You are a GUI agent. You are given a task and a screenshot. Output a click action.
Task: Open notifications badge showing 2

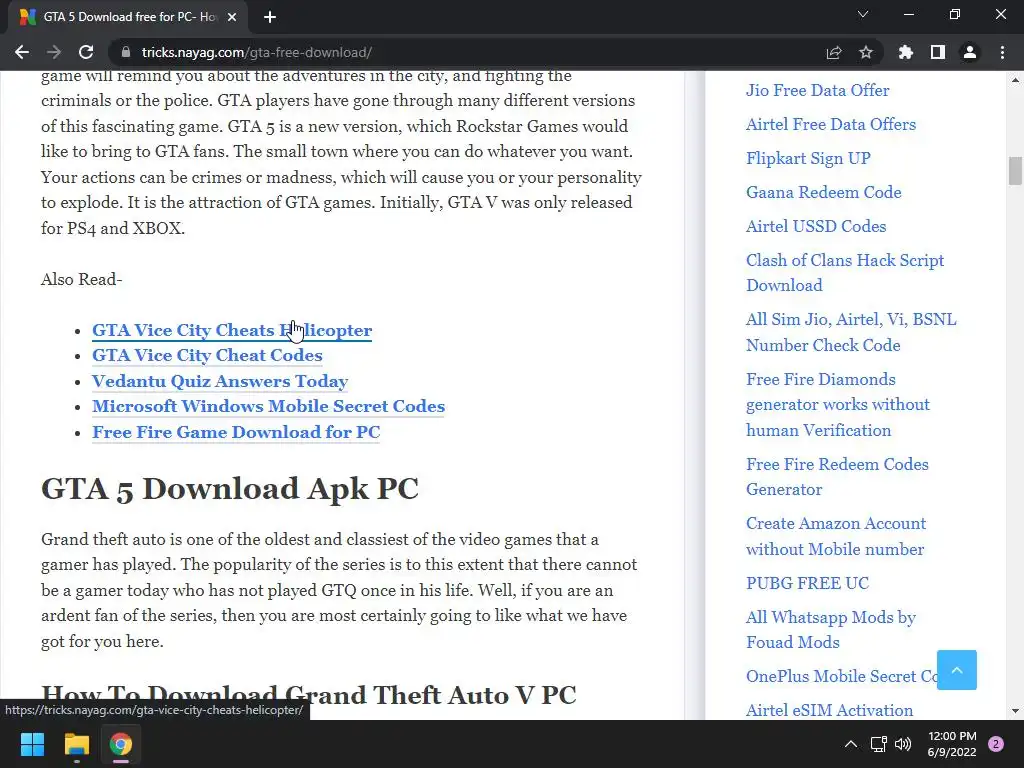pos(996,744)
